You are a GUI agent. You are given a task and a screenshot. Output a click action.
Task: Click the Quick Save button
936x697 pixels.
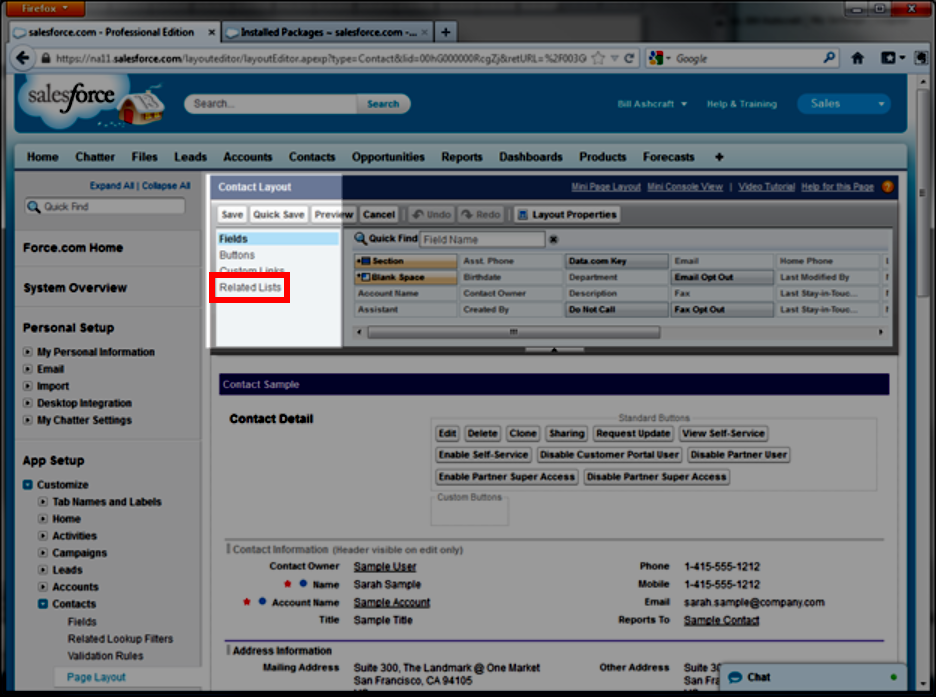tap(278, 214)
